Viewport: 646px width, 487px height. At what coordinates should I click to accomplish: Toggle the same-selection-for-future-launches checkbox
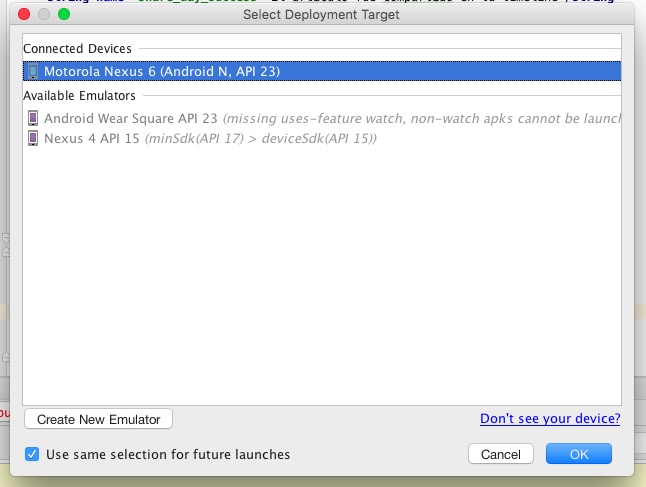(33, 454)
